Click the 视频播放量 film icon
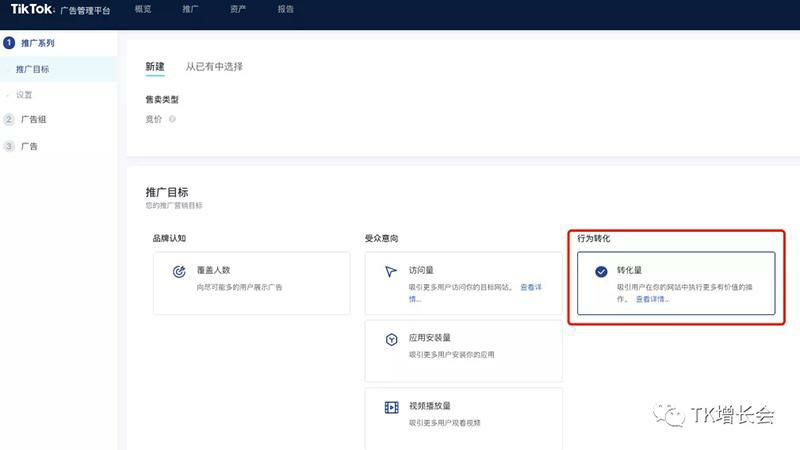800x450 pixels. coord(391,407)
